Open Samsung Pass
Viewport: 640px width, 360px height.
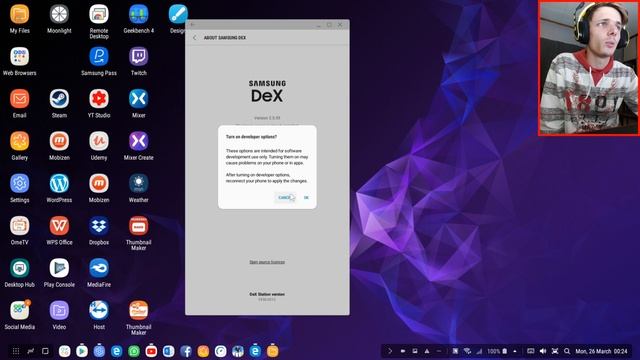click(x=99, y=57)
